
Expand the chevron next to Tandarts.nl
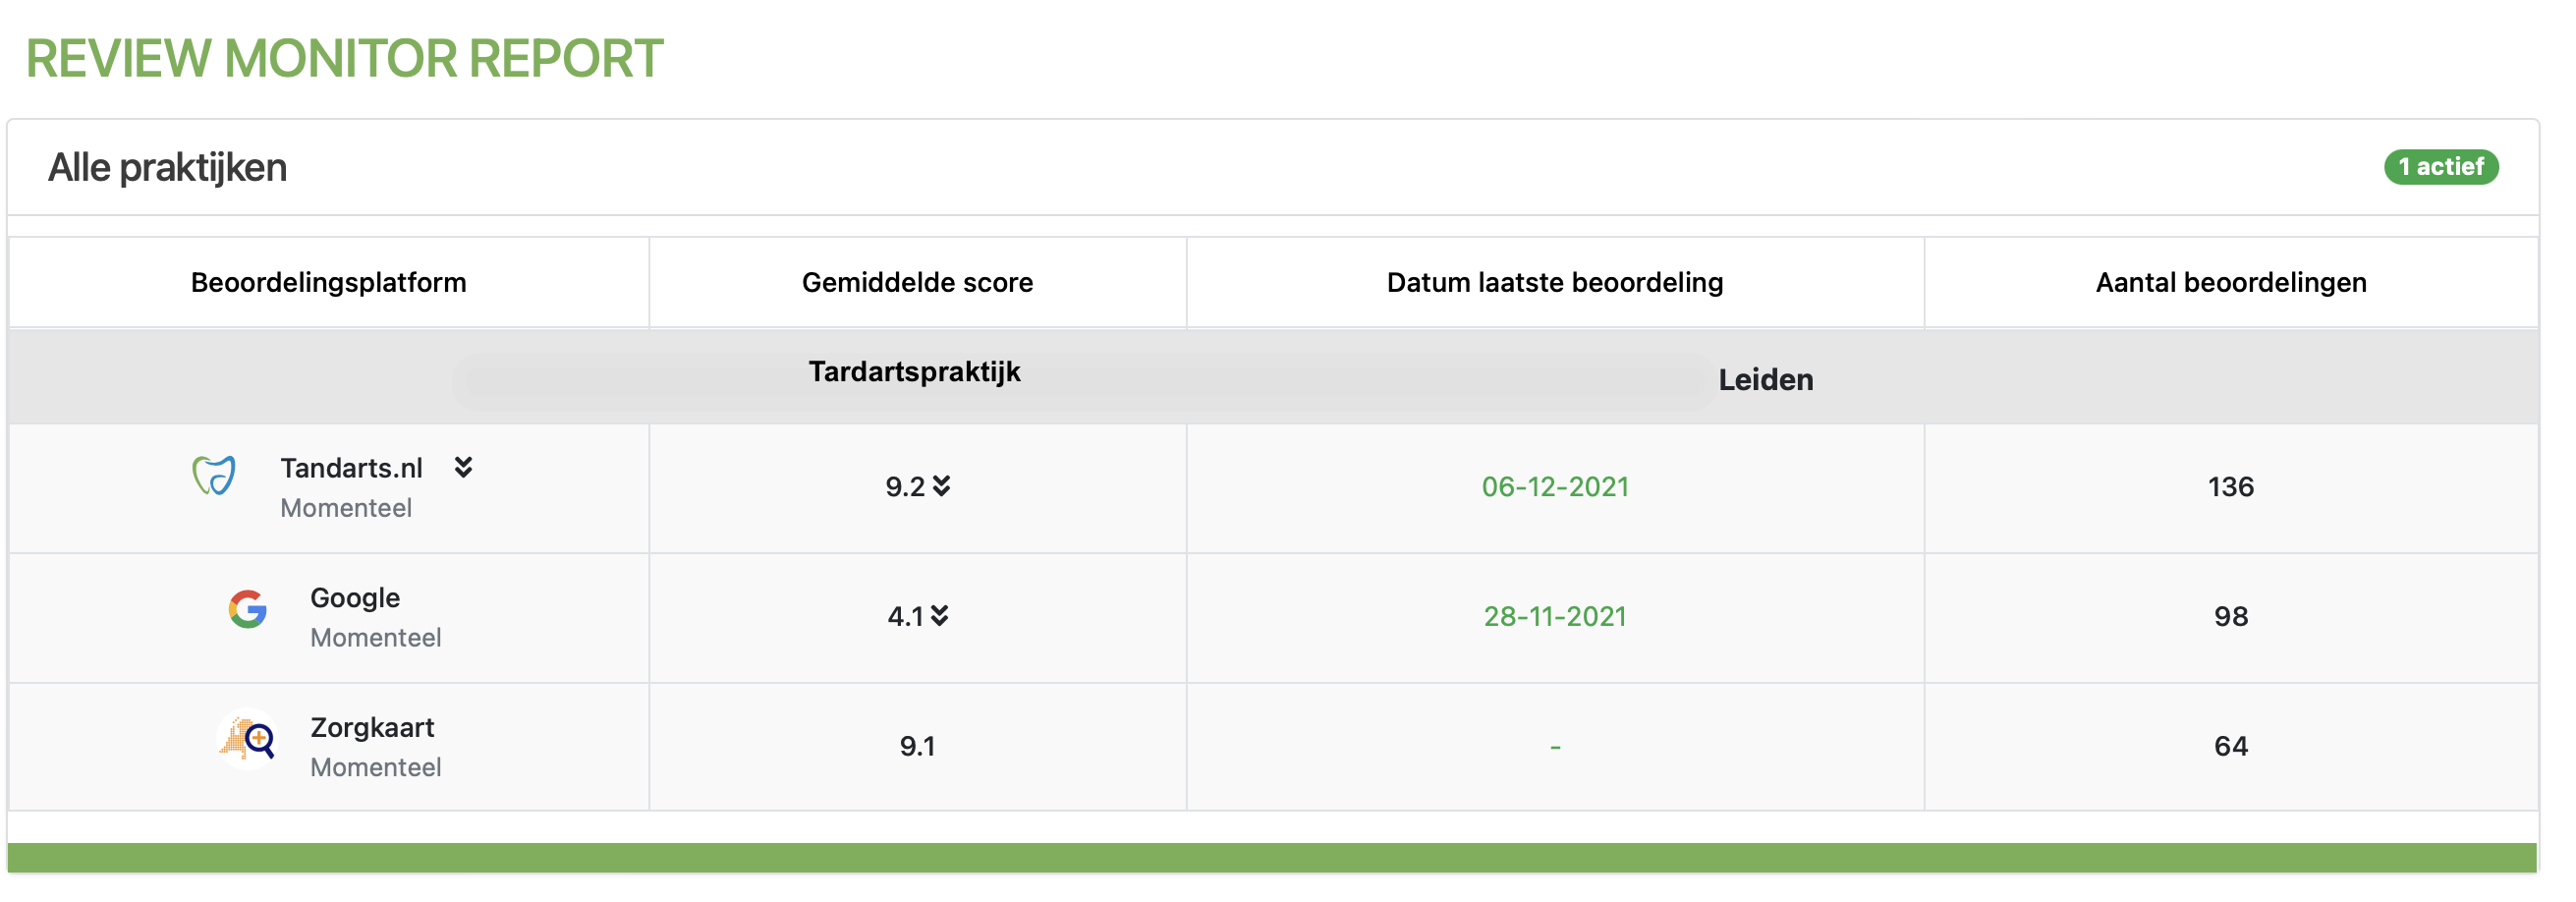coord(463,467)
